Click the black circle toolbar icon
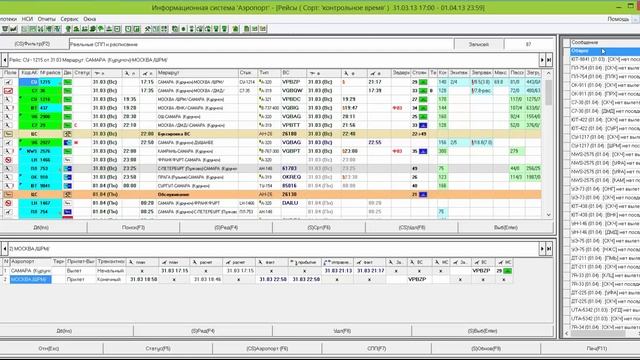Screen dimensions: 640x360 (x=183, y=29)
